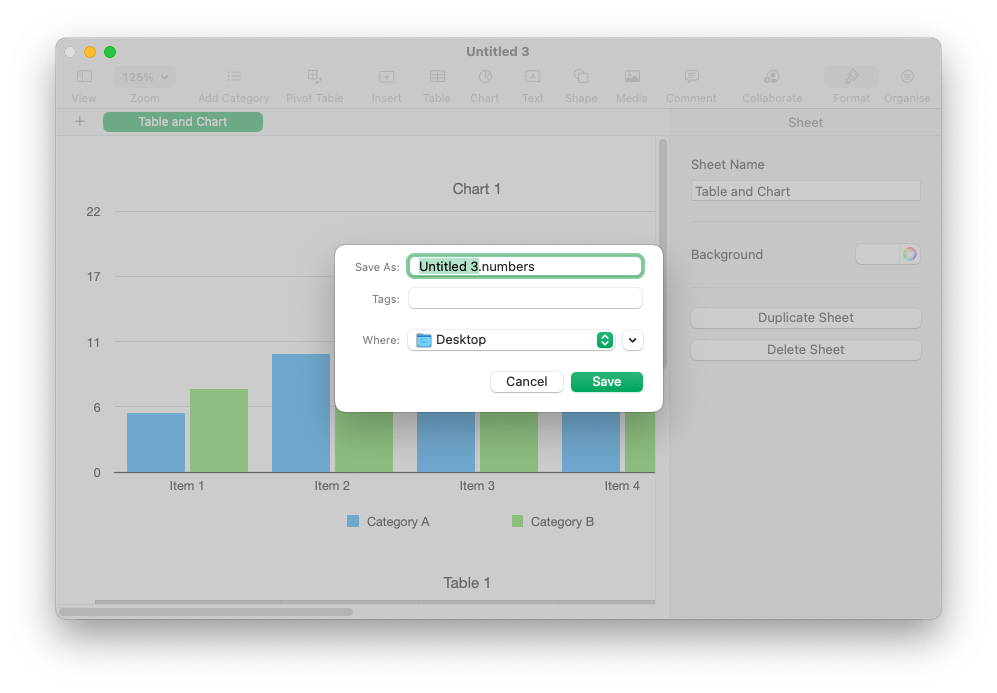The height and width of the screenshot is (693, 997).
Task: Click the Tags input field
Action: (x=525, y=299)
